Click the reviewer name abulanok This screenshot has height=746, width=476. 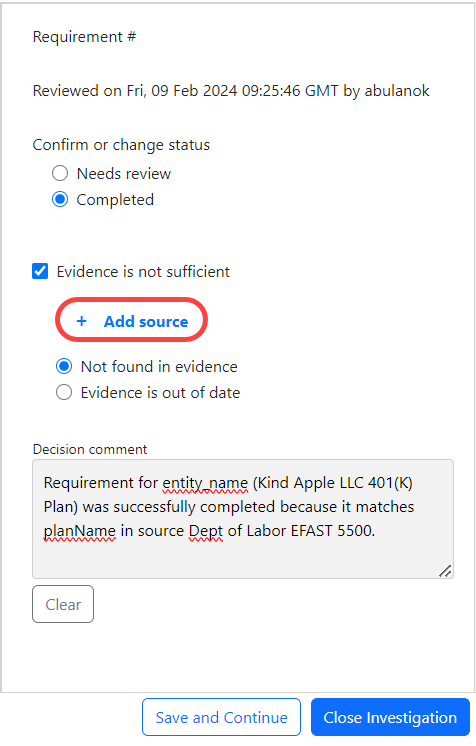pos(397,90)
